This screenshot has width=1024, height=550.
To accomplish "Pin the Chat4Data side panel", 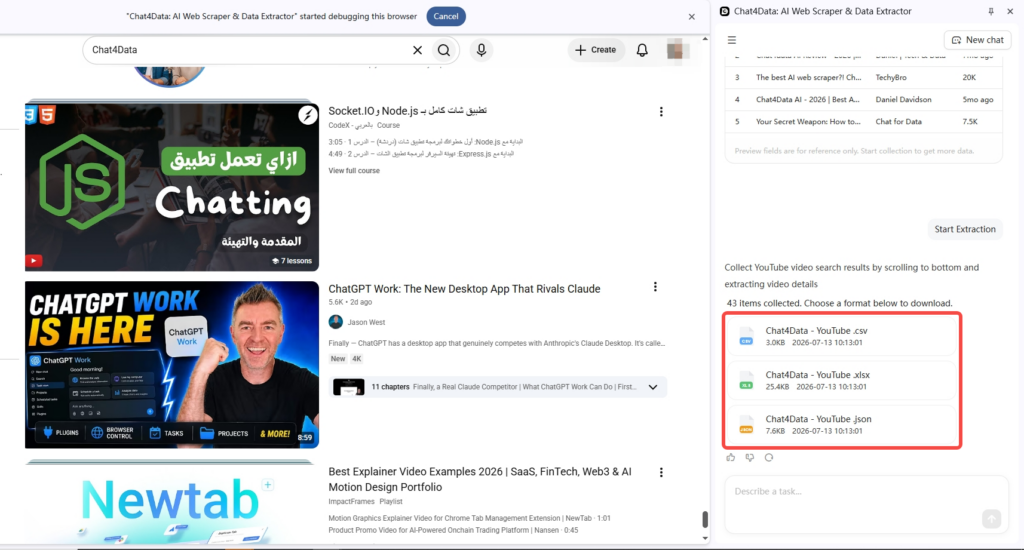I will click(x=991, y=11).
